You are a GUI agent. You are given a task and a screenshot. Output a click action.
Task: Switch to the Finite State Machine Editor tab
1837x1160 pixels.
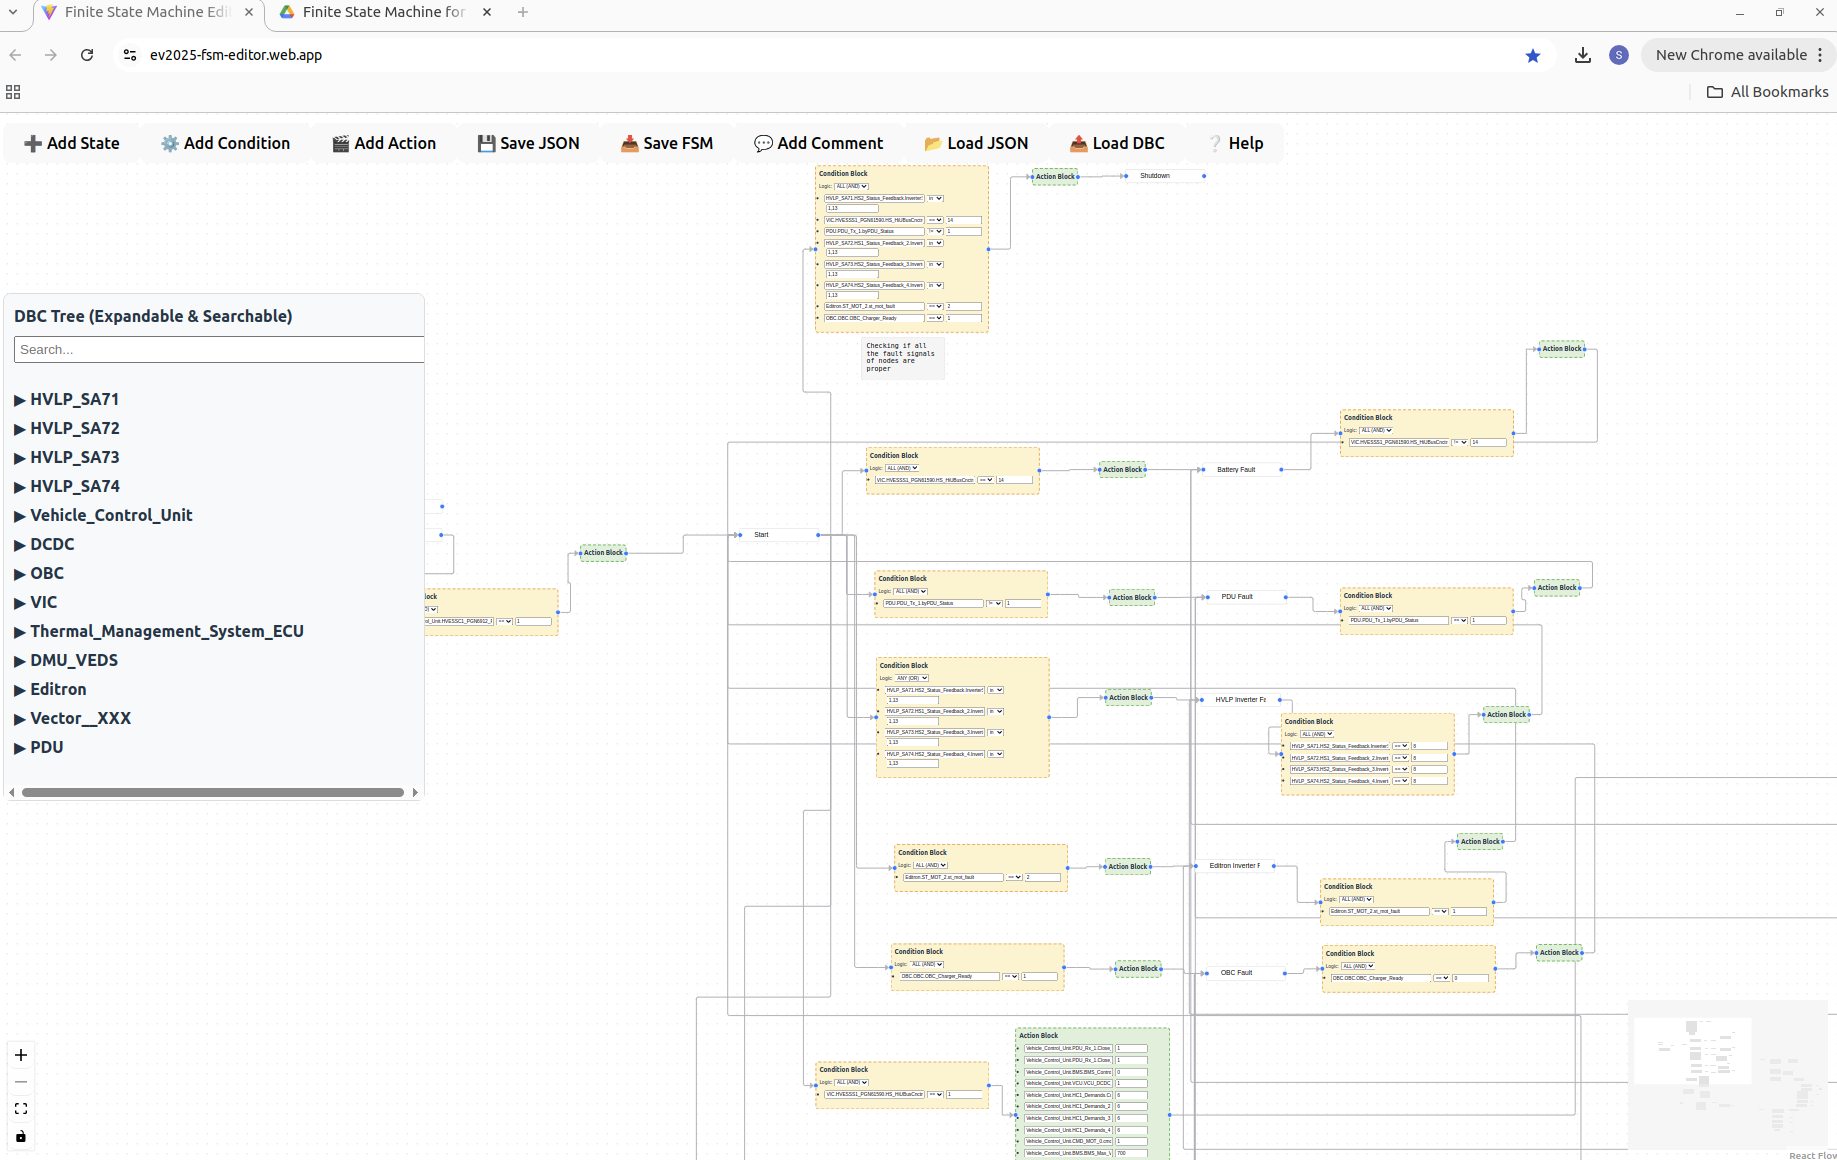point(147,12)
